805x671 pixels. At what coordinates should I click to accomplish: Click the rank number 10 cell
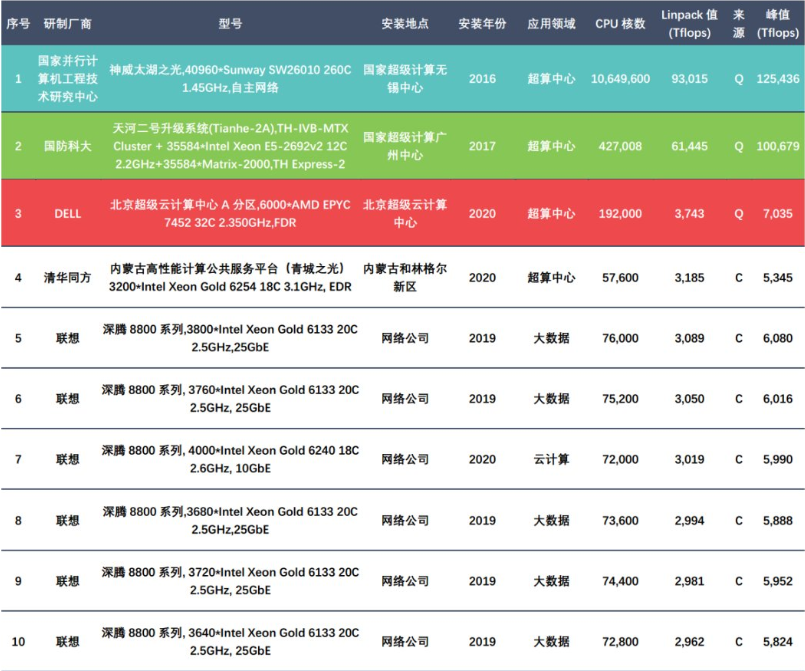click(18, 642)
